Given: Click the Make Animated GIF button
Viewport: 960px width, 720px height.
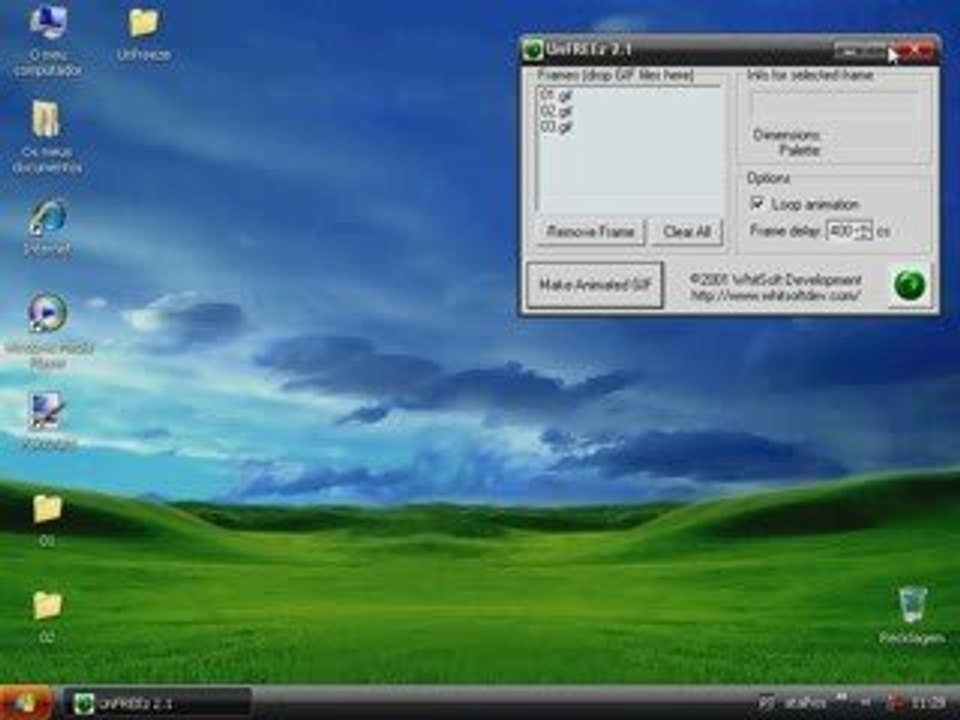Looking at the screenshot, I should [x=594, y=285].
